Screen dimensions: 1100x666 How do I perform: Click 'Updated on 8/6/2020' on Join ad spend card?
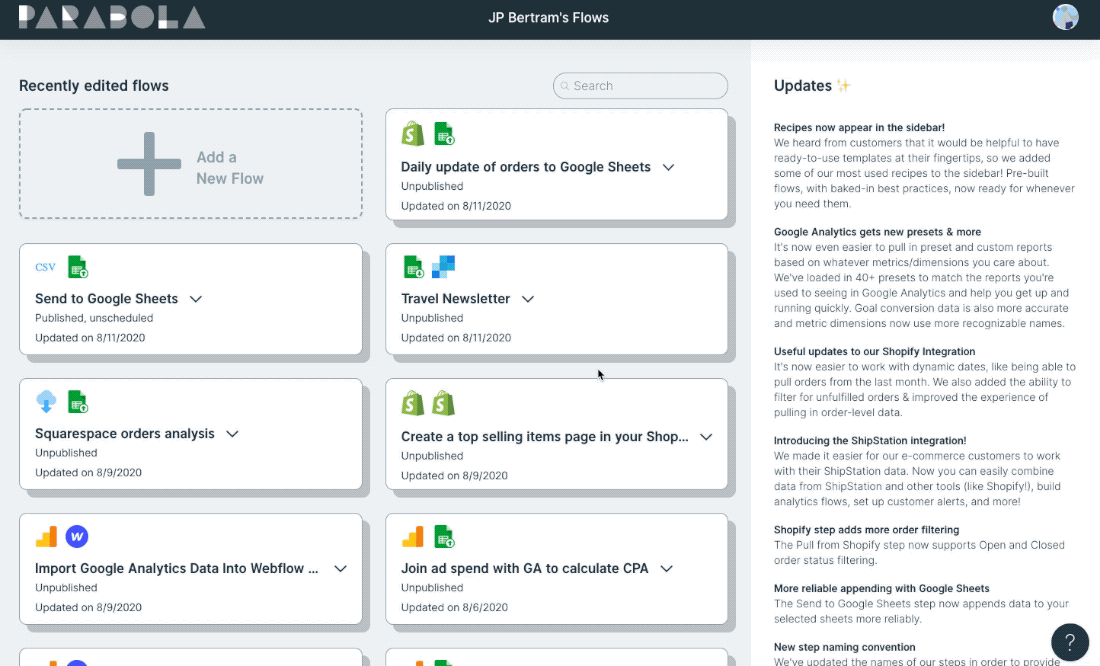455,607
